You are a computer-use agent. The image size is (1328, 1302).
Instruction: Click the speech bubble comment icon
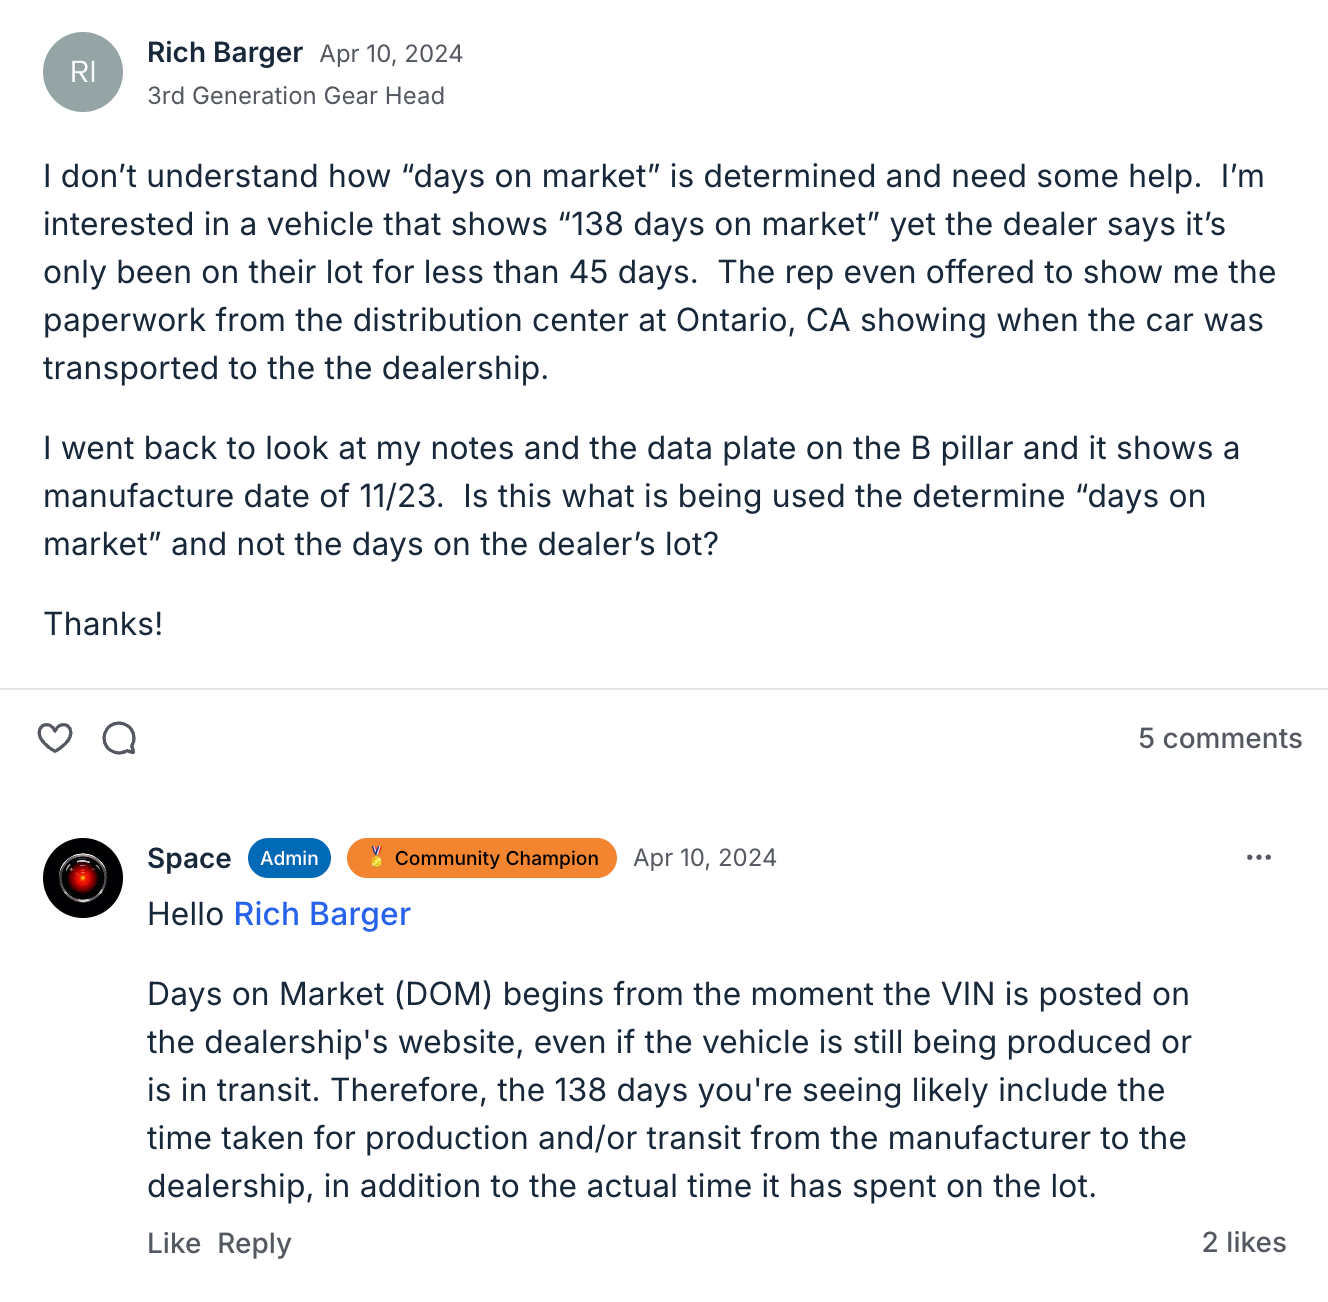[119, 738]
